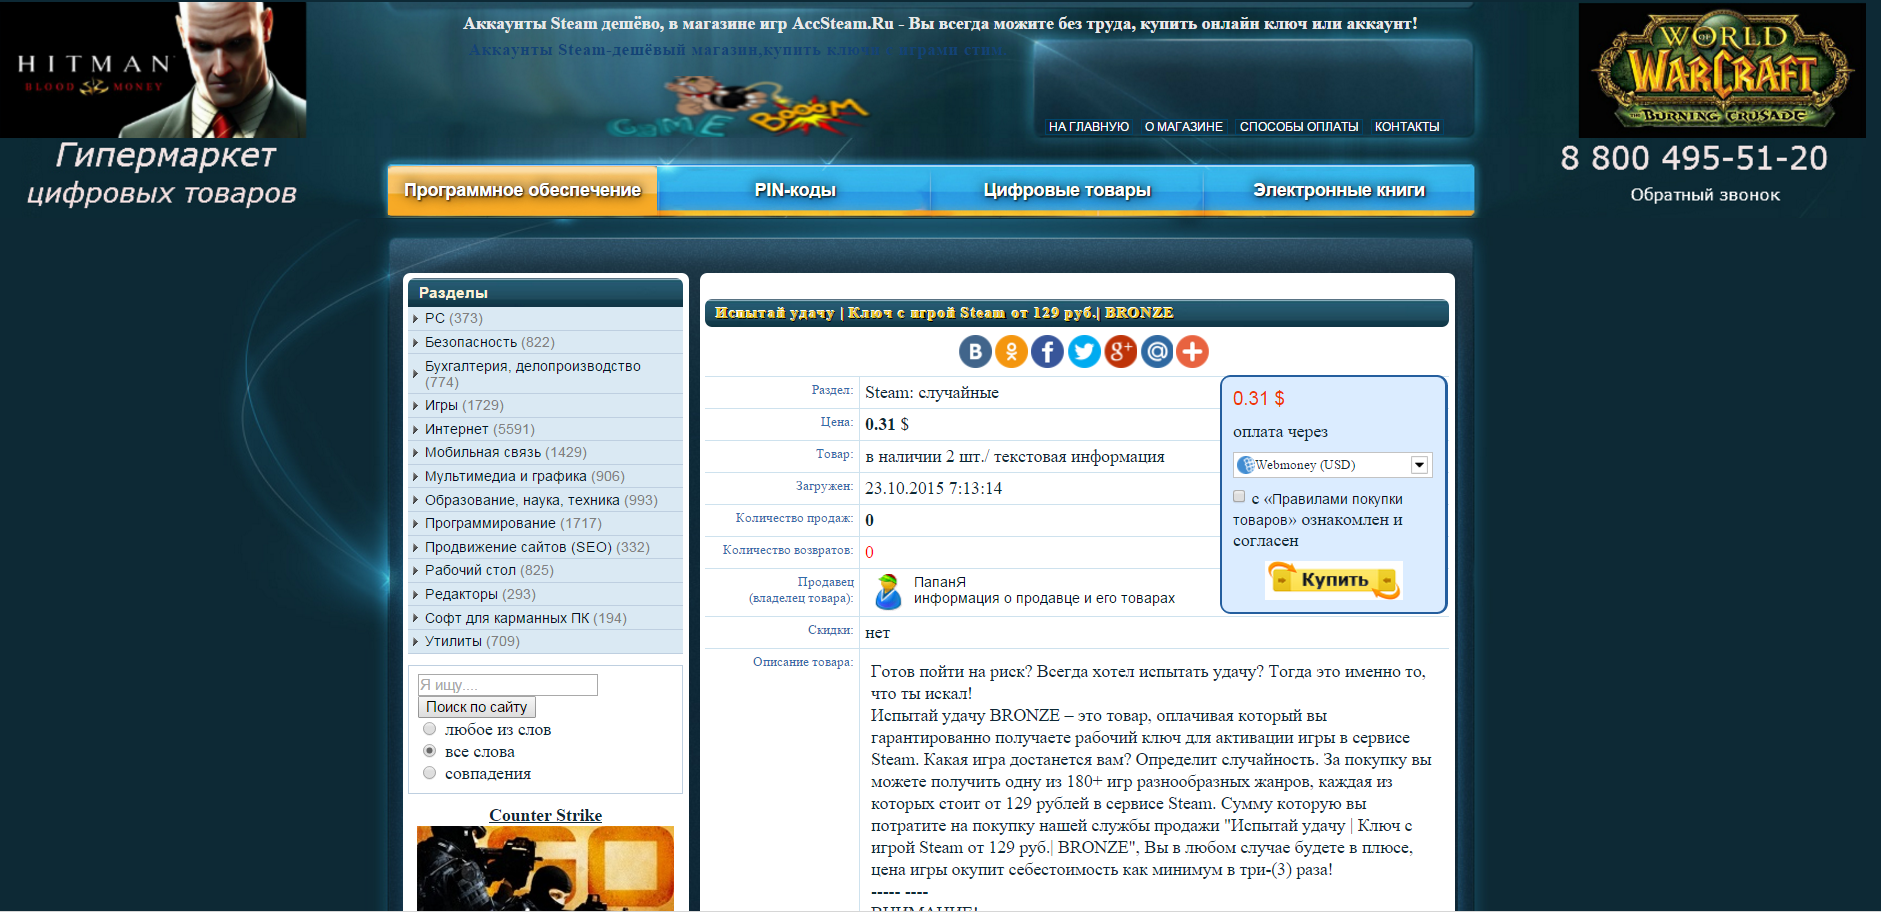Go to НА ГЛАВНУЮ menu item
Image resolution: width=1881 pixels, height=912 pixels.
1088,127
